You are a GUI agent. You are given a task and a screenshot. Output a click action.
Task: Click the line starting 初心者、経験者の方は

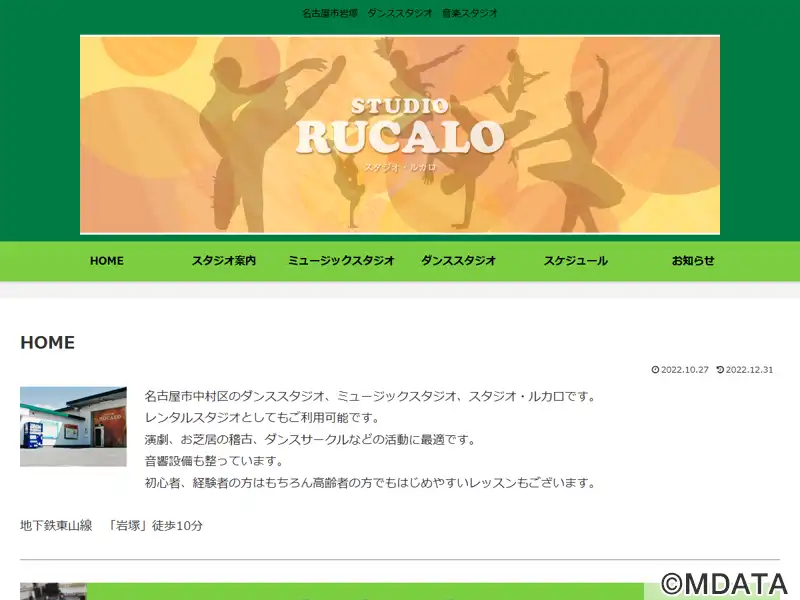tap(370, 483)
